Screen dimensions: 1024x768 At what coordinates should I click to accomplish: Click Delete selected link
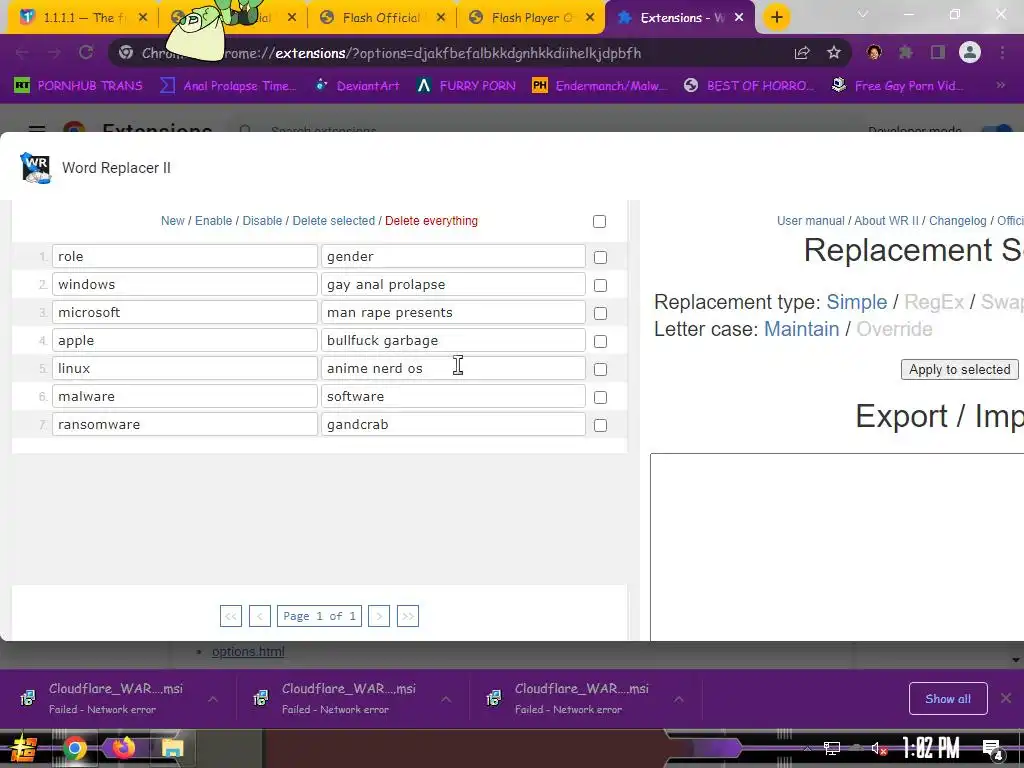(x=334, y=221)
